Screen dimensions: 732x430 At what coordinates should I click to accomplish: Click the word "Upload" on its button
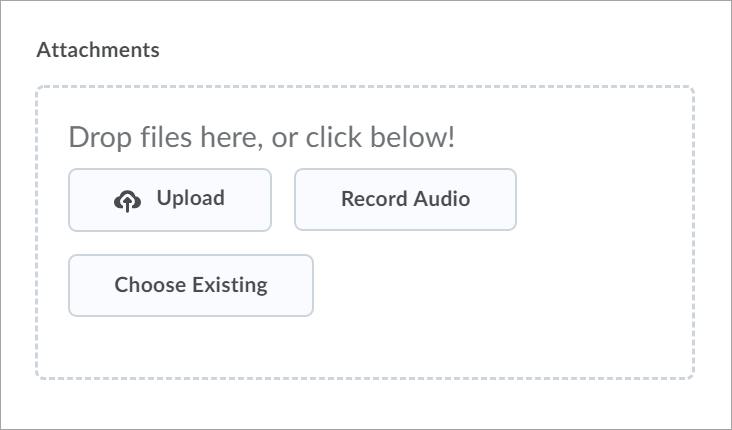tap(190, 198)
